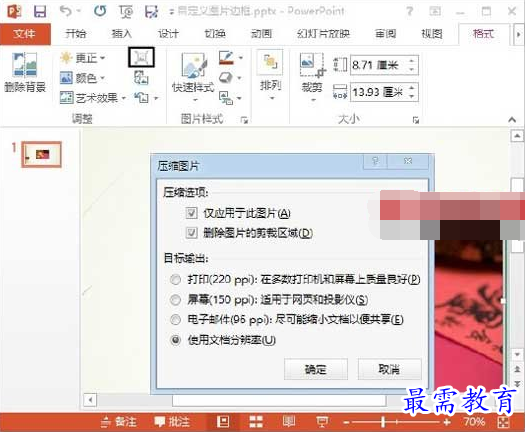
Task: Close the Compress Pictures dialog
Action: (x=408, y=161)
